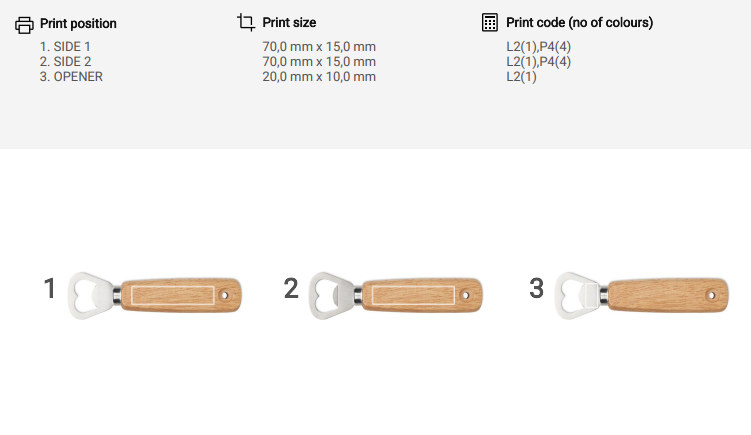
Task: Click the printer icon beside Print position
Action: [x=24, y=24]
